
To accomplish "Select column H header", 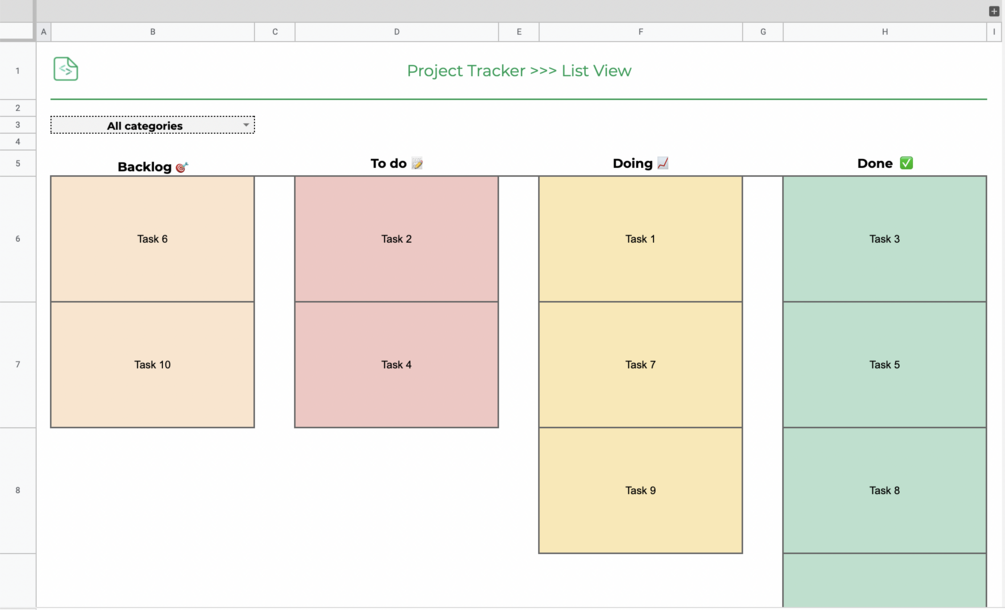I will click(884, 32).
